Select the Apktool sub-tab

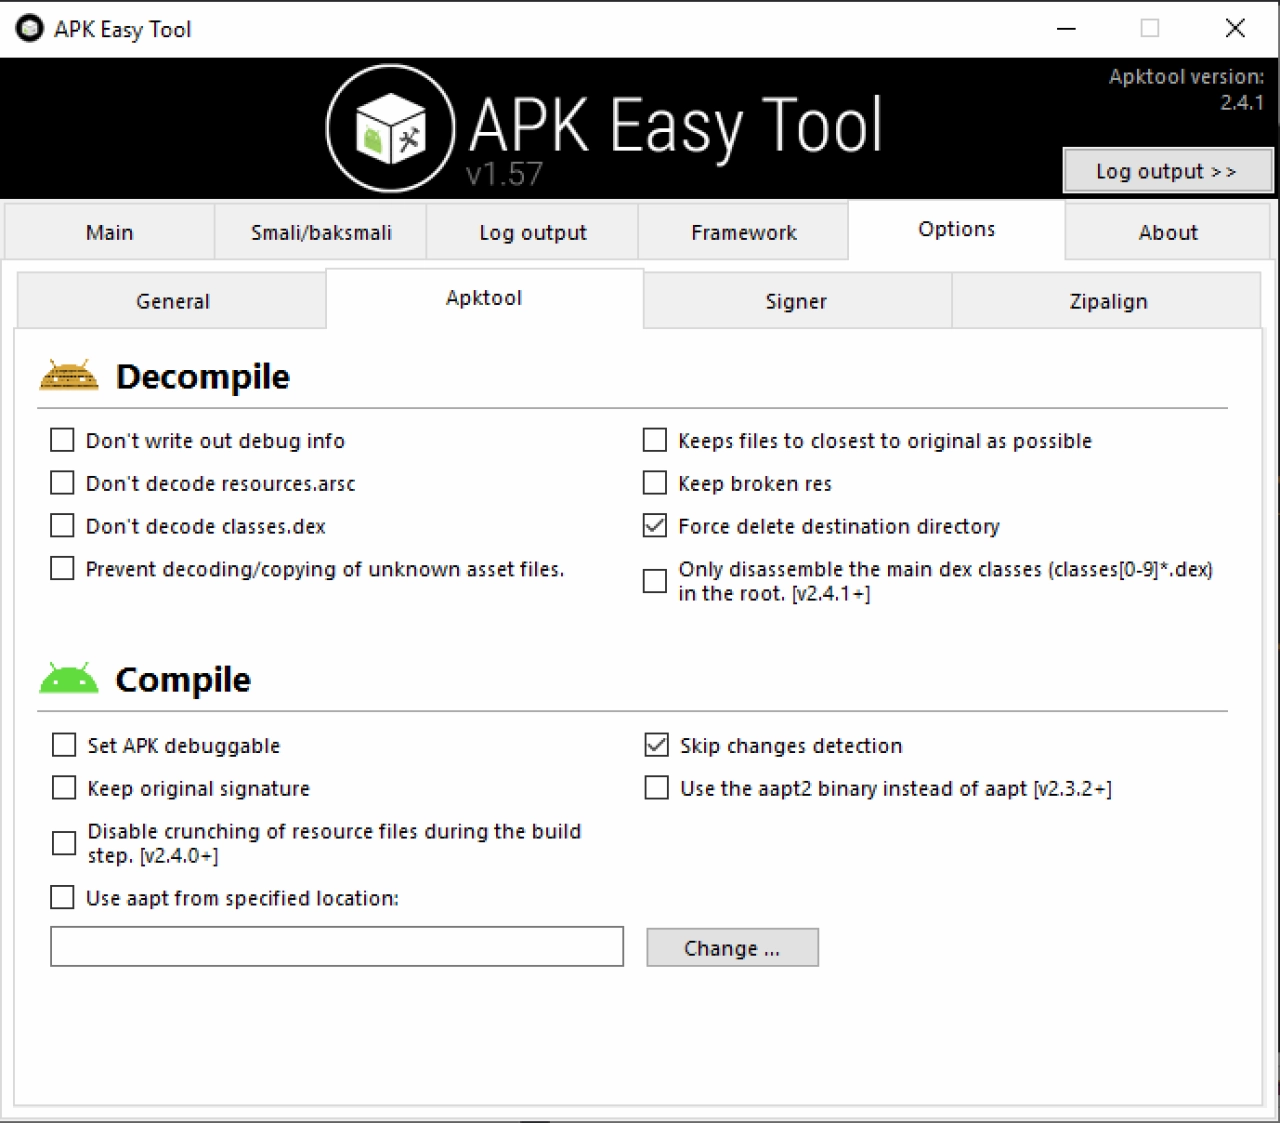484,298
